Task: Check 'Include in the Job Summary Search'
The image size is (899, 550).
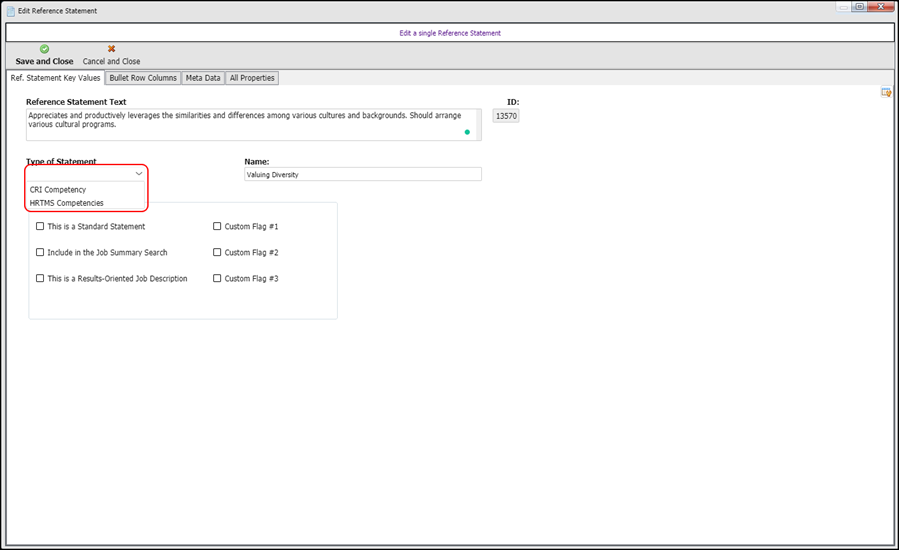Action: [40, 252]
